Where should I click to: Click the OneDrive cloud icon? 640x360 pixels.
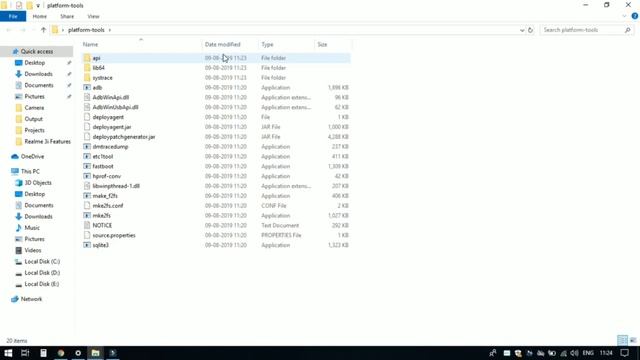tap(15, 156)
